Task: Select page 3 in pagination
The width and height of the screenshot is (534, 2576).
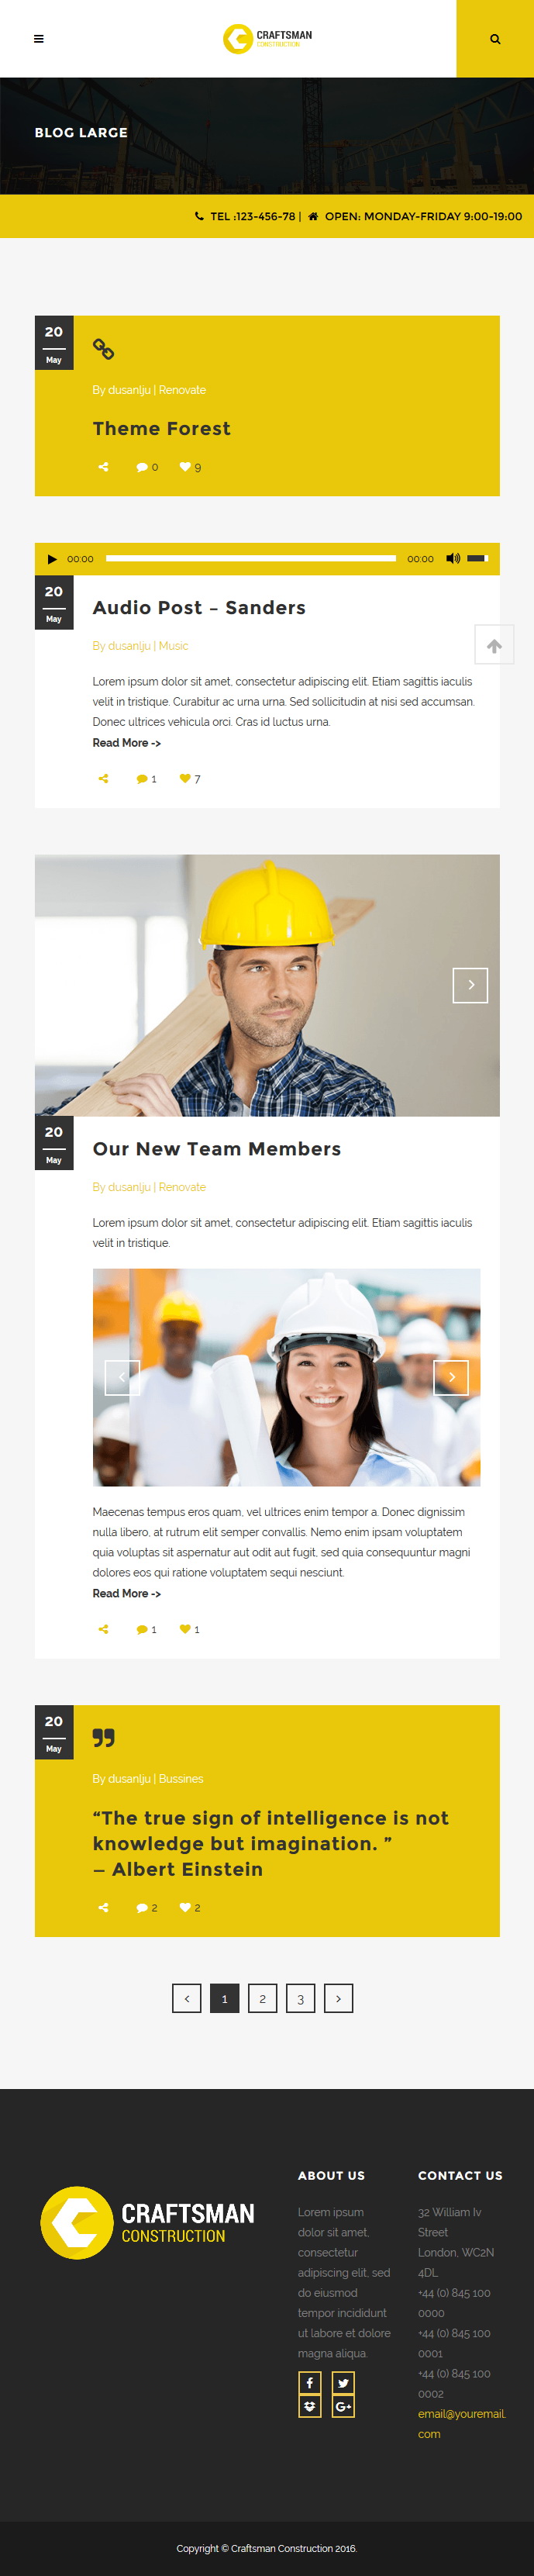Action: coord(300,1998)
